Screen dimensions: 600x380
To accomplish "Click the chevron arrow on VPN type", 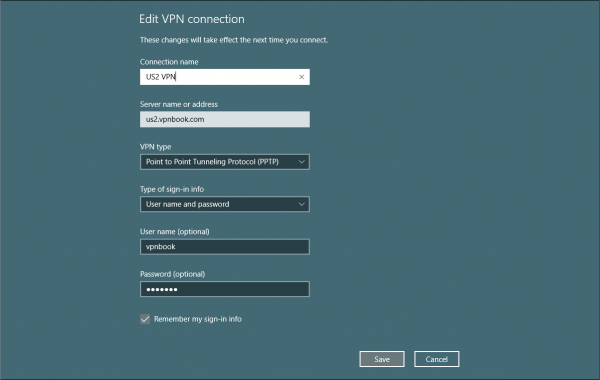I will [x=302, y=162].
